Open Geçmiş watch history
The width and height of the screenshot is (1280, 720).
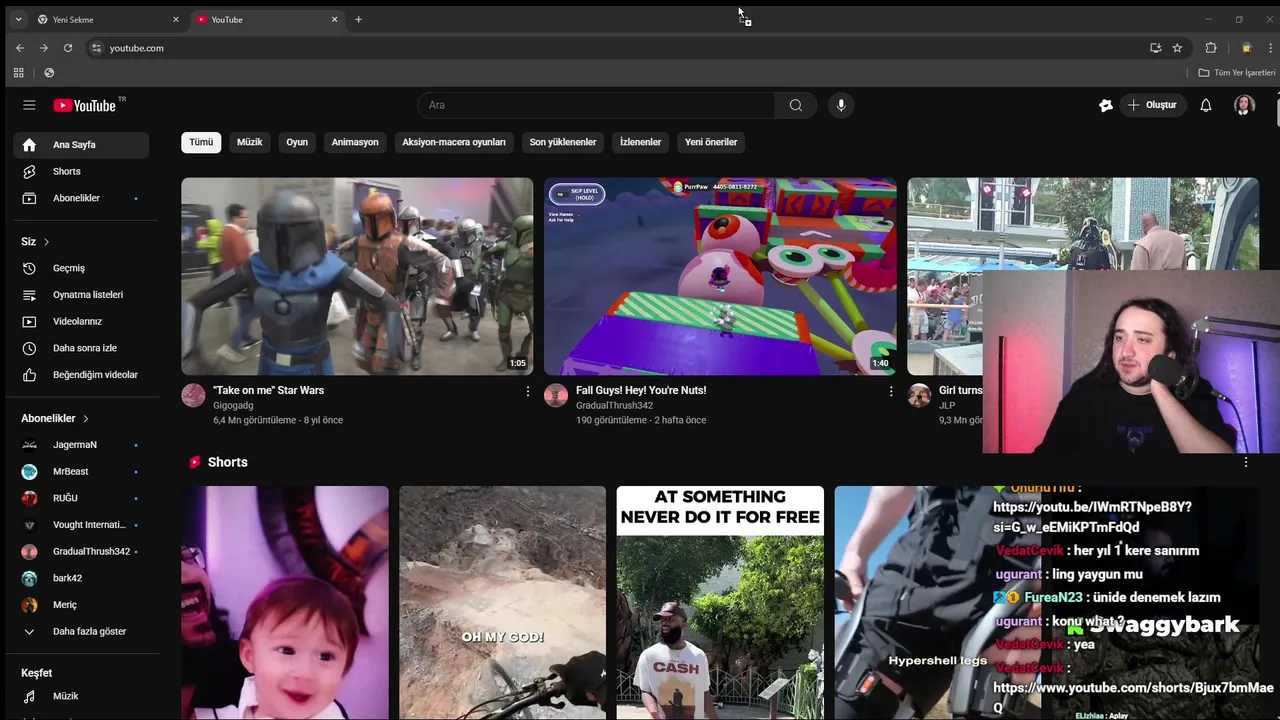tap(81, 268)
